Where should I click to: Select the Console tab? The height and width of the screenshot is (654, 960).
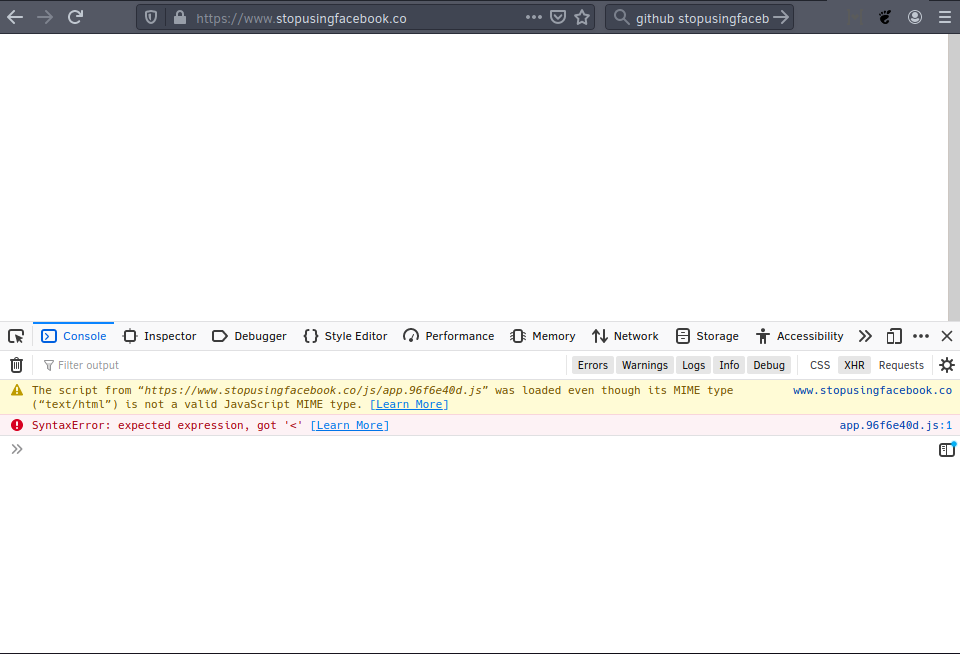click(73, 336)
